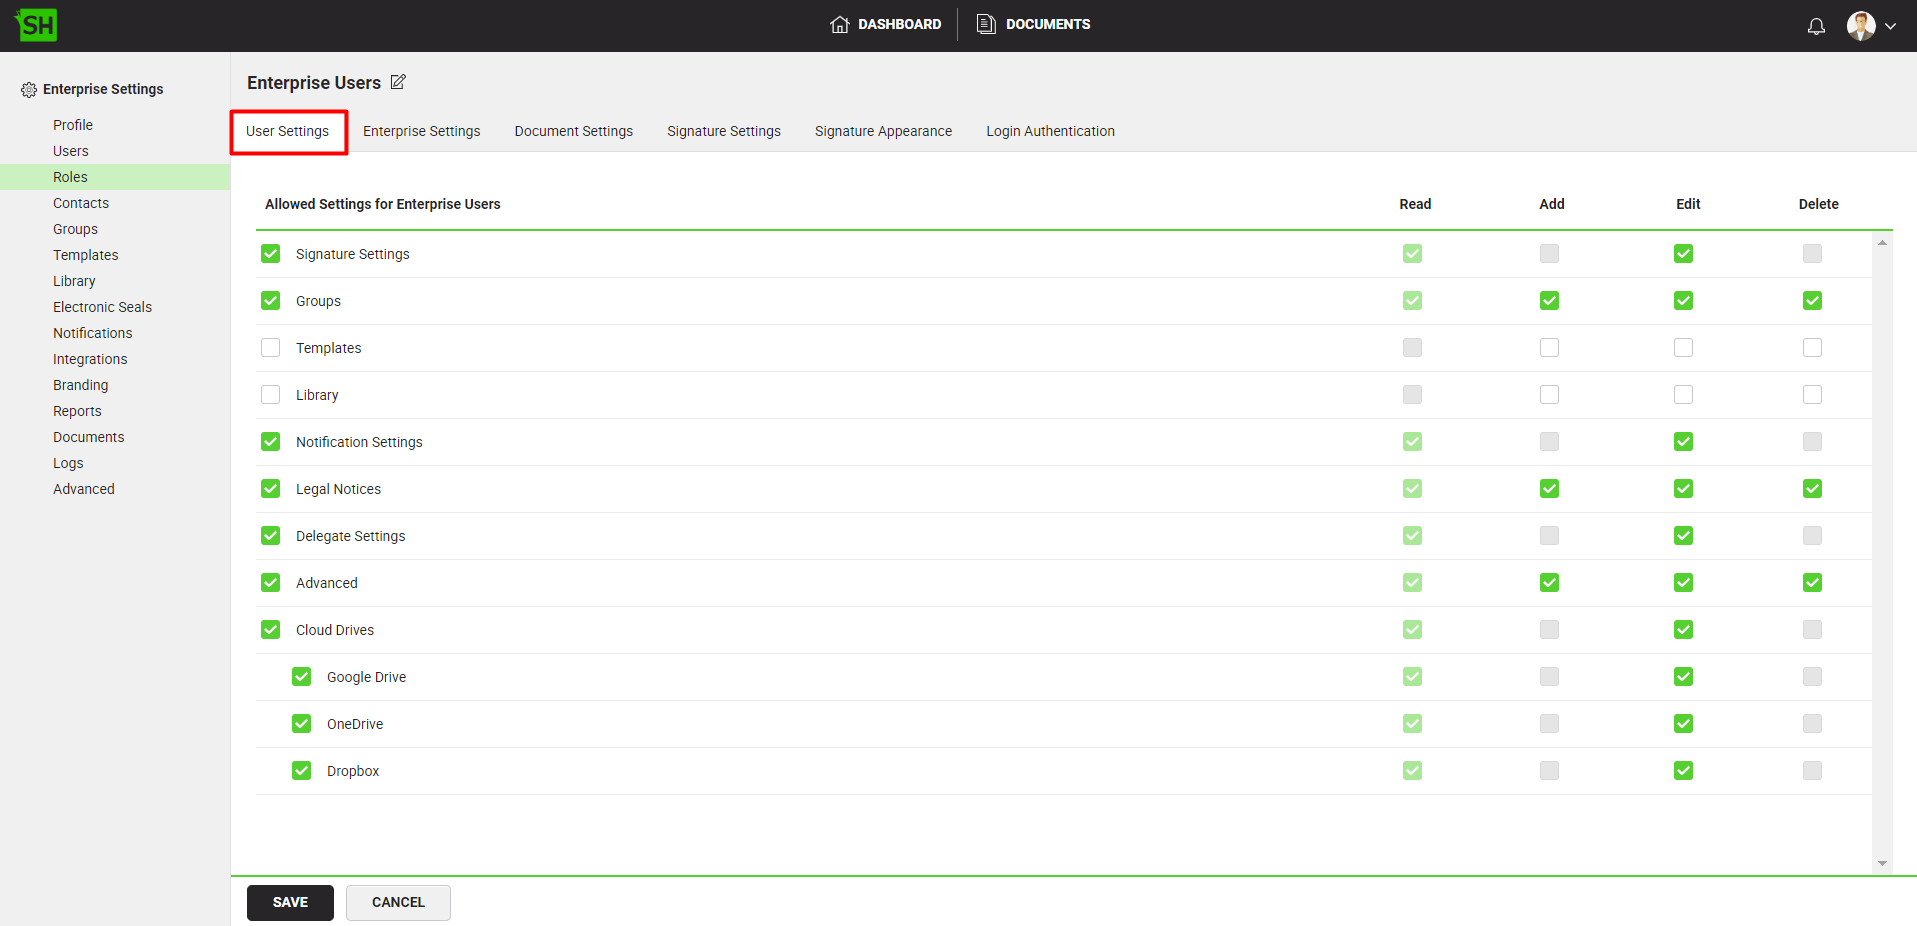1917x926 pixels.
Task: Click the scroll down arrow in permissions list
Action: 1882,863
